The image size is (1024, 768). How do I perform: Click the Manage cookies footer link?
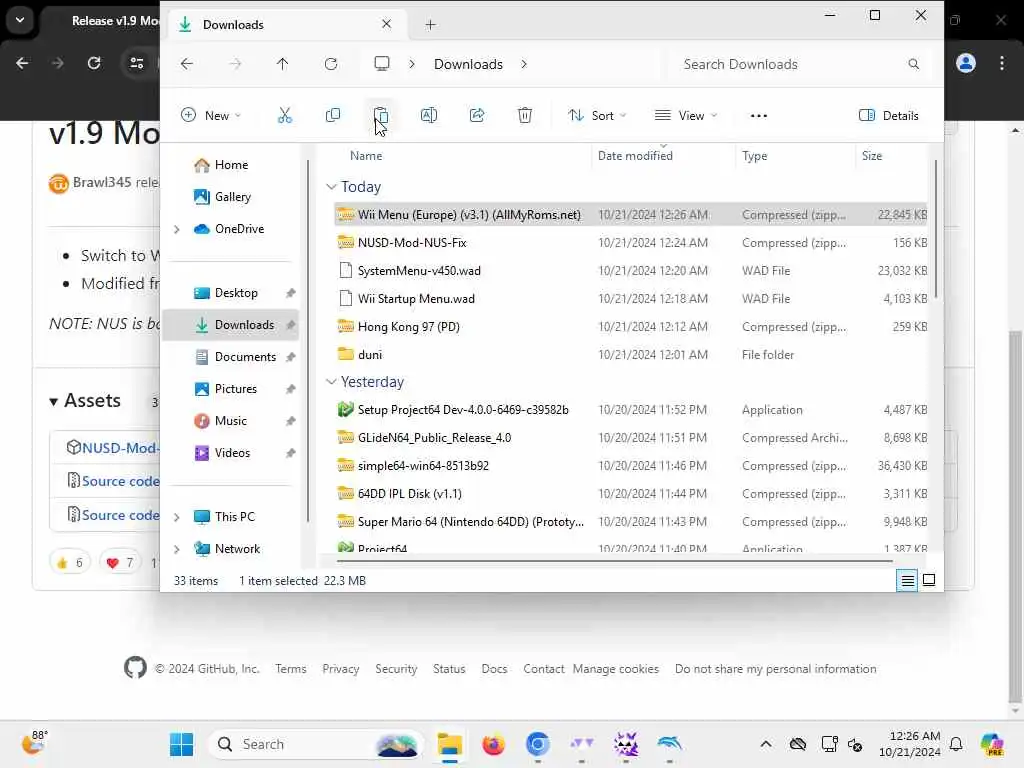pos(616,669)
